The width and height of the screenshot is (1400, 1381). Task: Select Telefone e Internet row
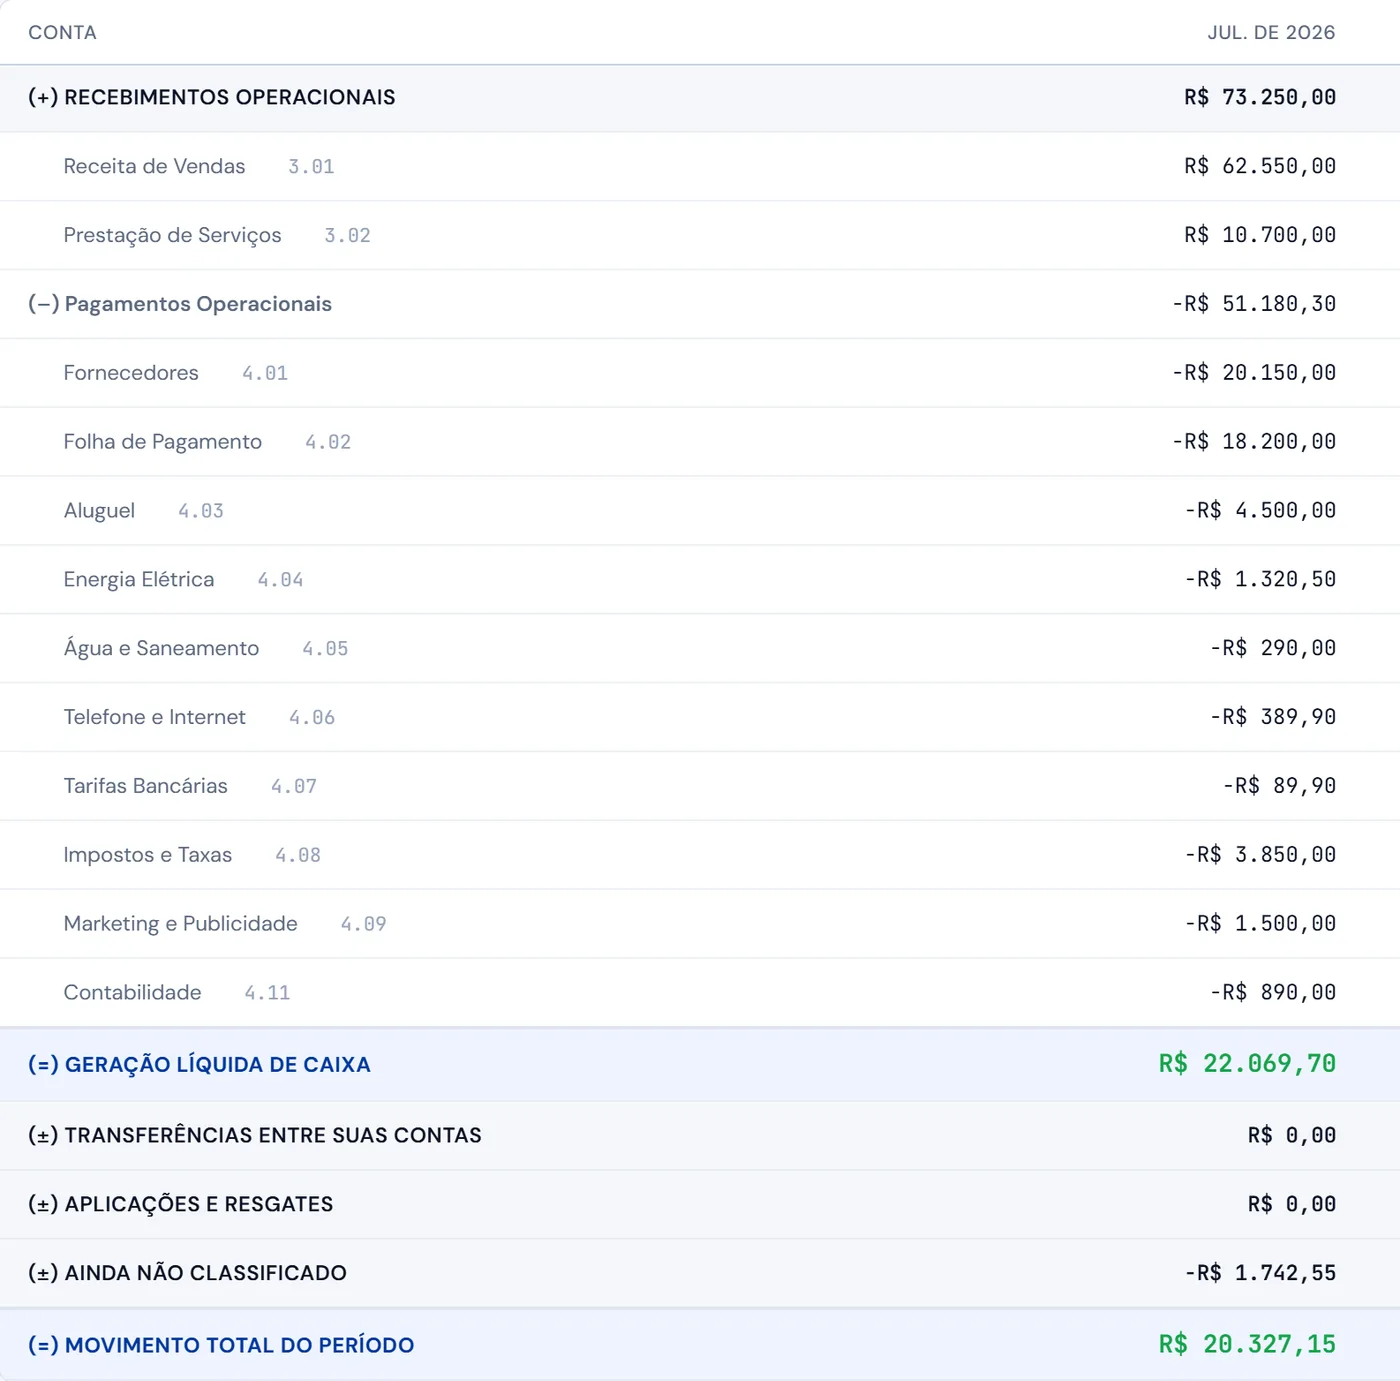click(700, 718)
